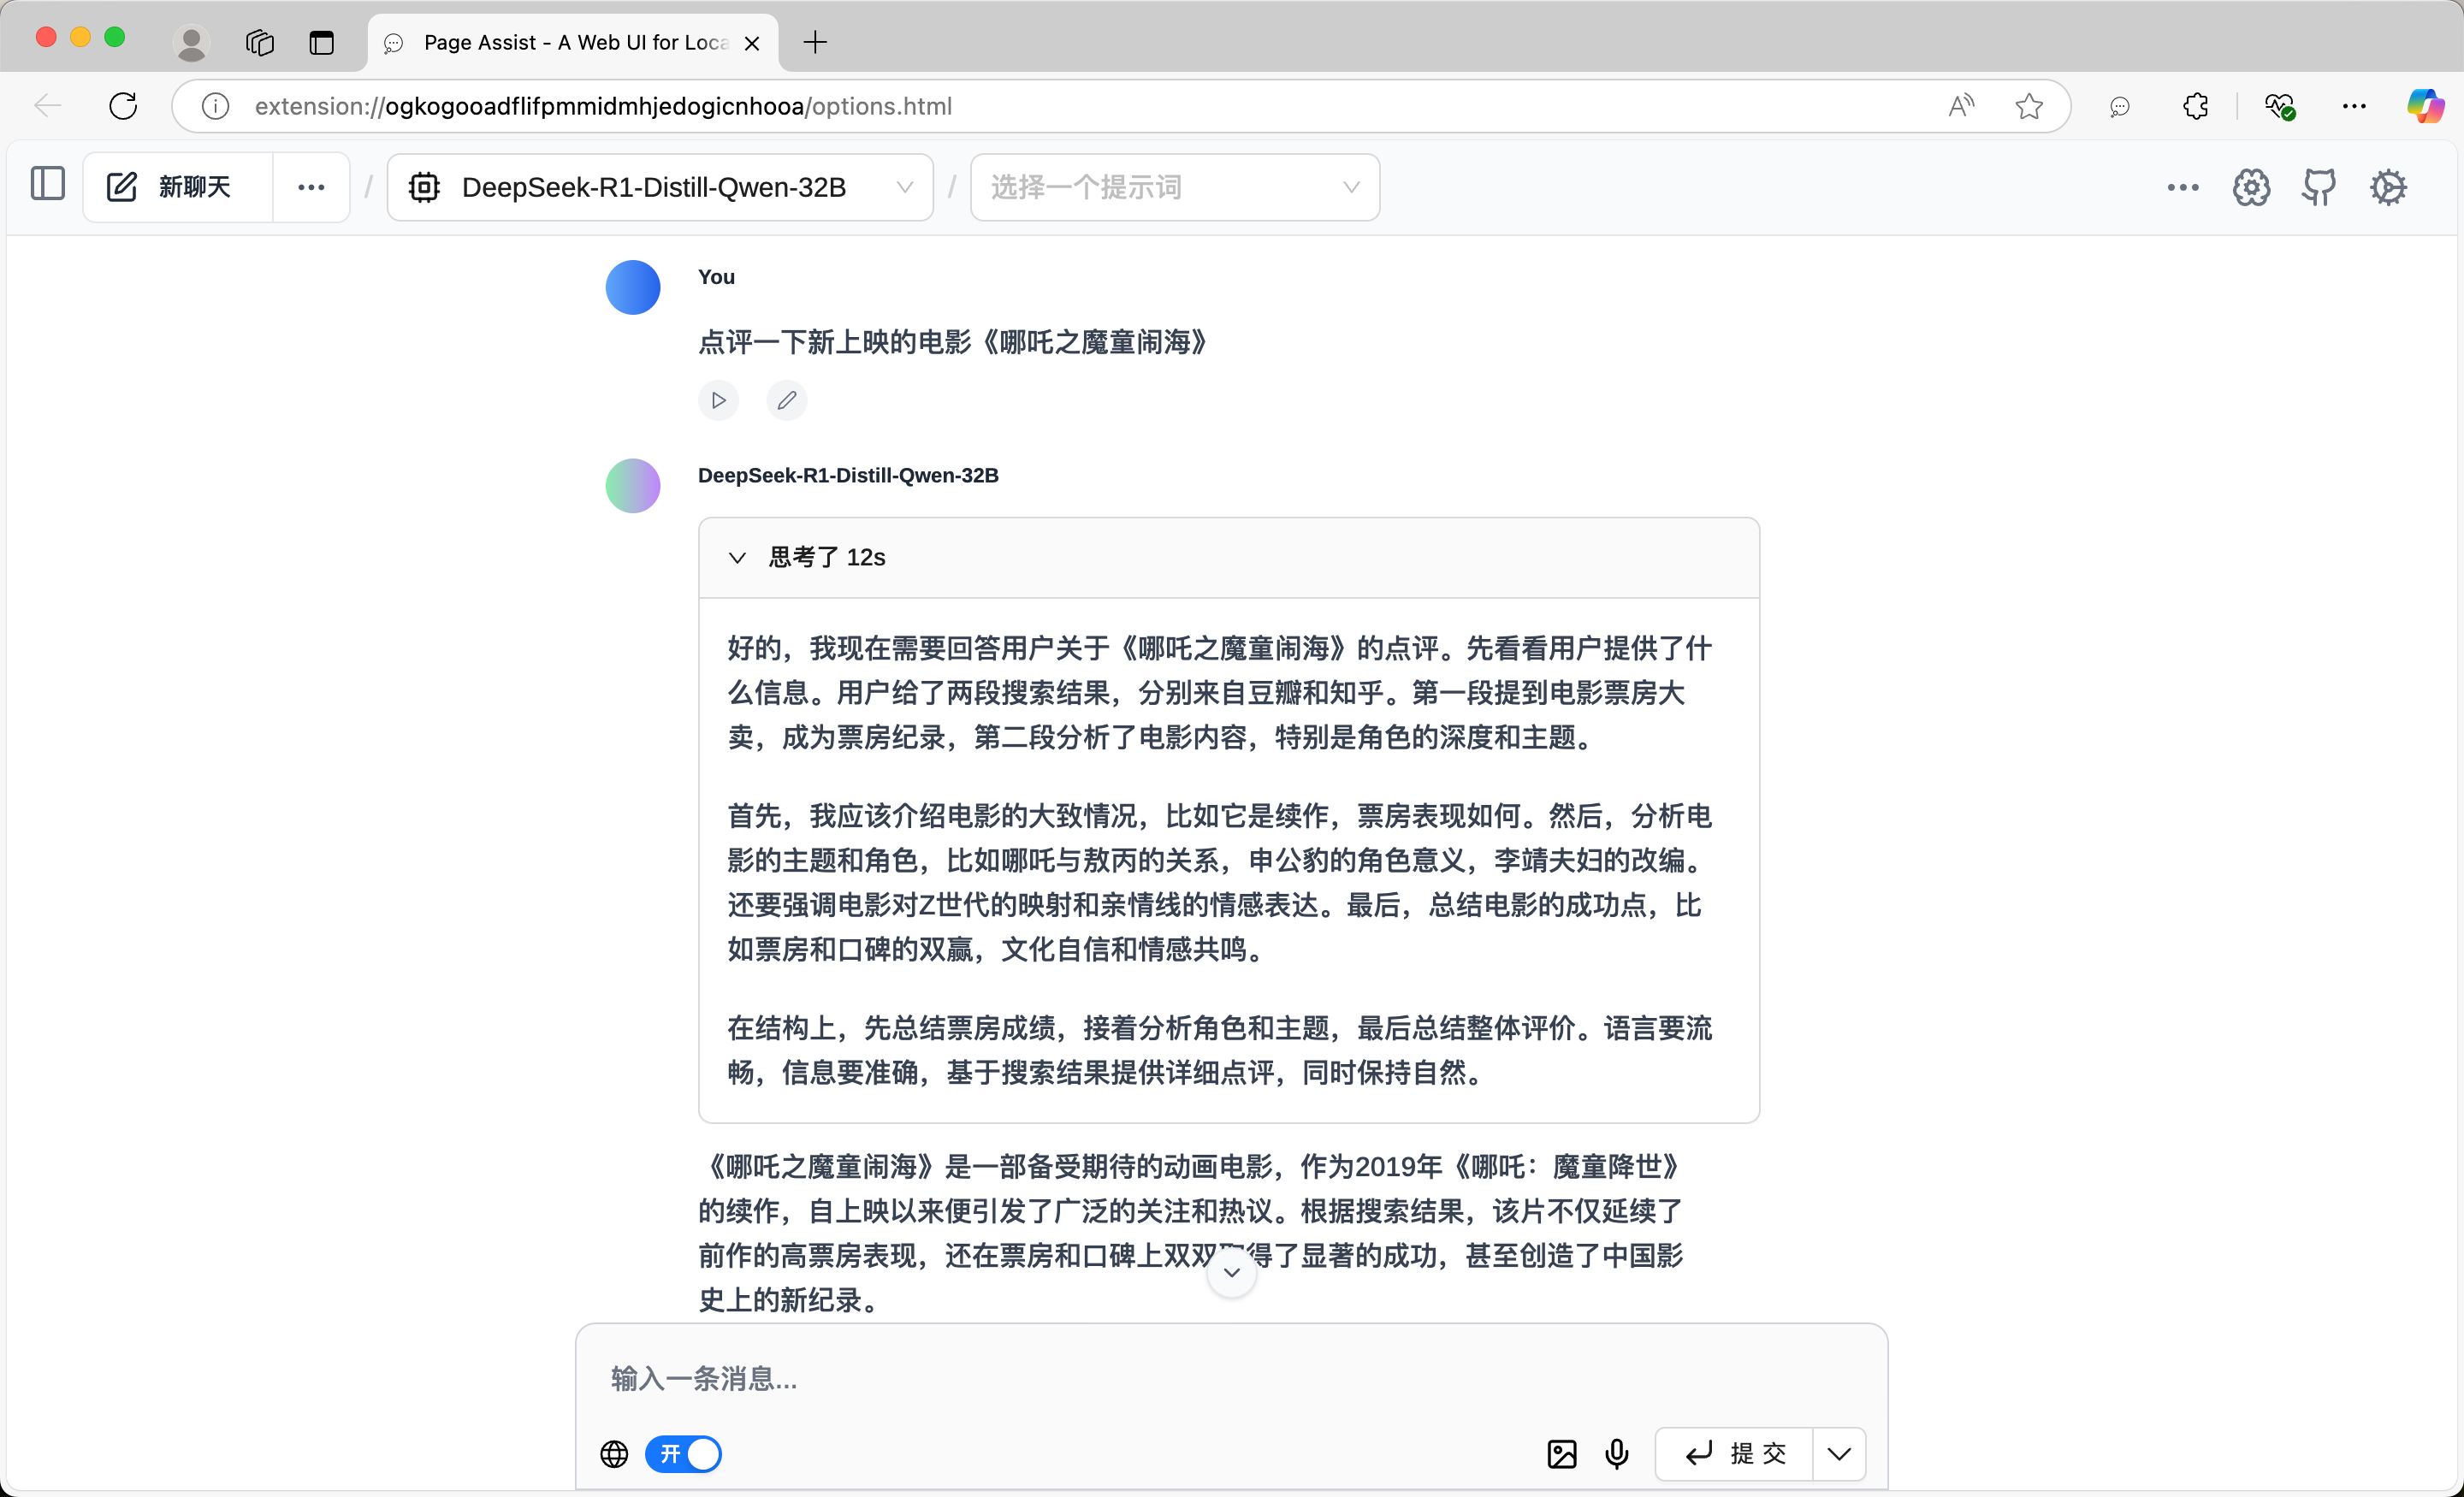Open the Page Assist chat bubble extension icon

point(2119,106)
